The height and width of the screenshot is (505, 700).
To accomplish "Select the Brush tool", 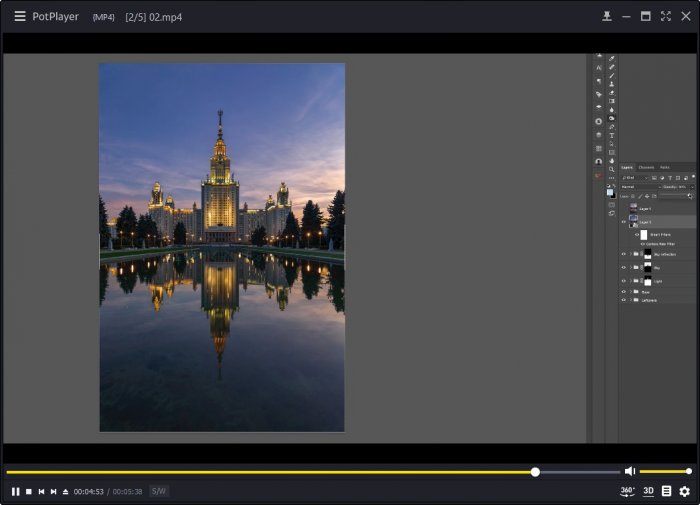I will (x=612, y=75).
